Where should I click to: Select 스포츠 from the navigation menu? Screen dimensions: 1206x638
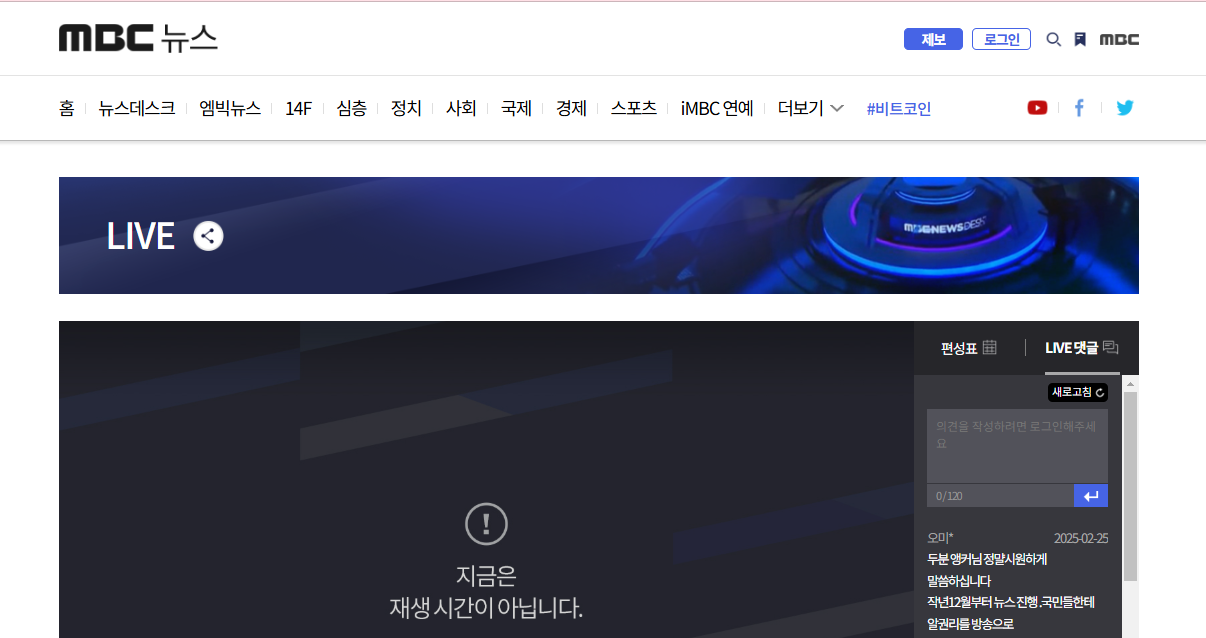(633, 108)
